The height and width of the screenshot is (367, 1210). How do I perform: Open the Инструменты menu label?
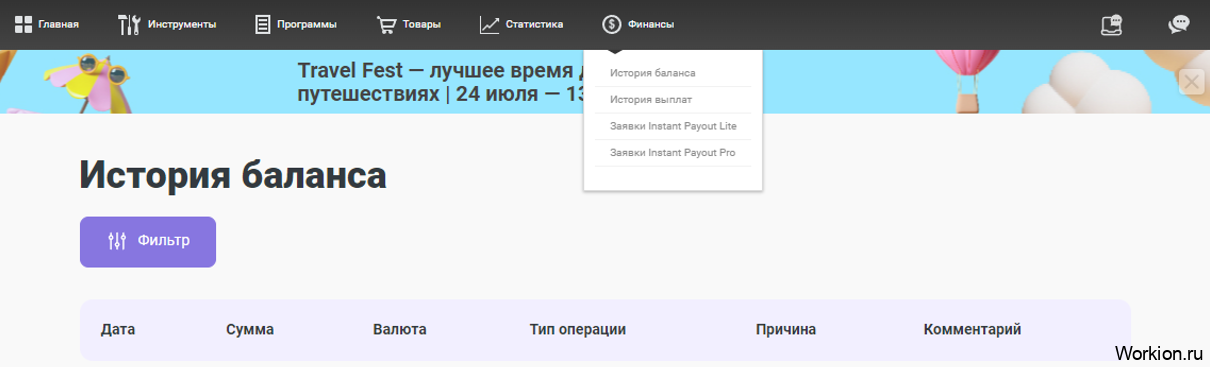tap(182, 24)
